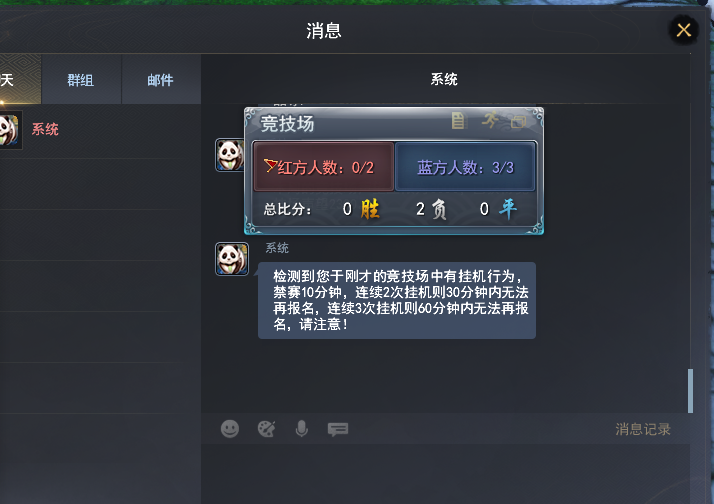Image resolution: width=714 pixels, height=504 pixels.
Task: Open the arena rules document icon
Action: pyautogui.click(x=458, y=121)
